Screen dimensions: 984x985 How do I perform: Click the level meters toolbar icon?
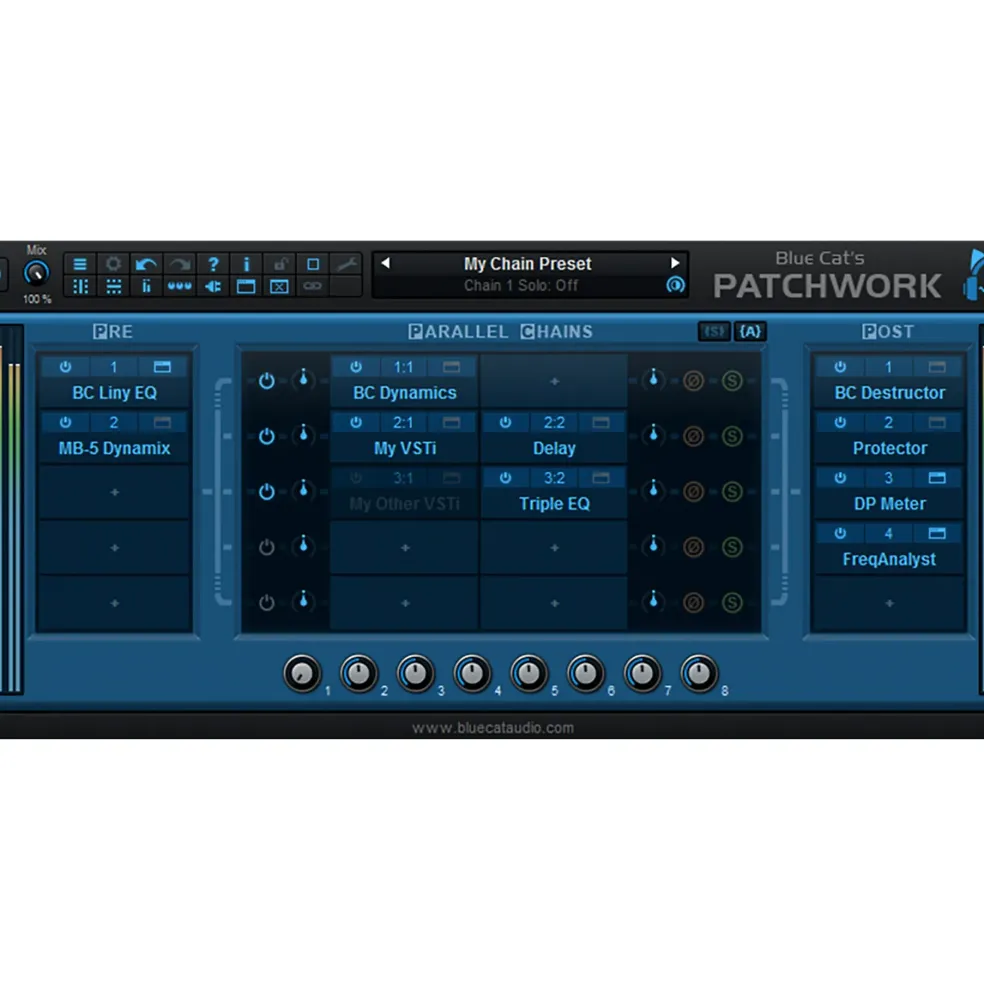(x=146, y=286)
